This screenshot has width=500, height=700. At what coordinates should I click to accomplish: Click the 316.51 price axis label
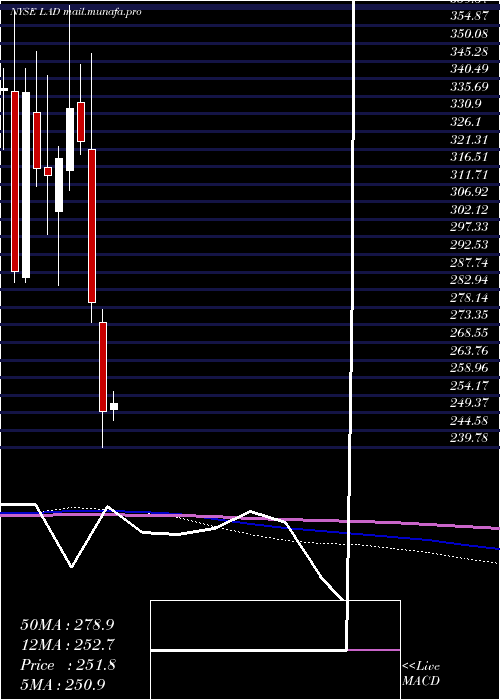(468, 157)
